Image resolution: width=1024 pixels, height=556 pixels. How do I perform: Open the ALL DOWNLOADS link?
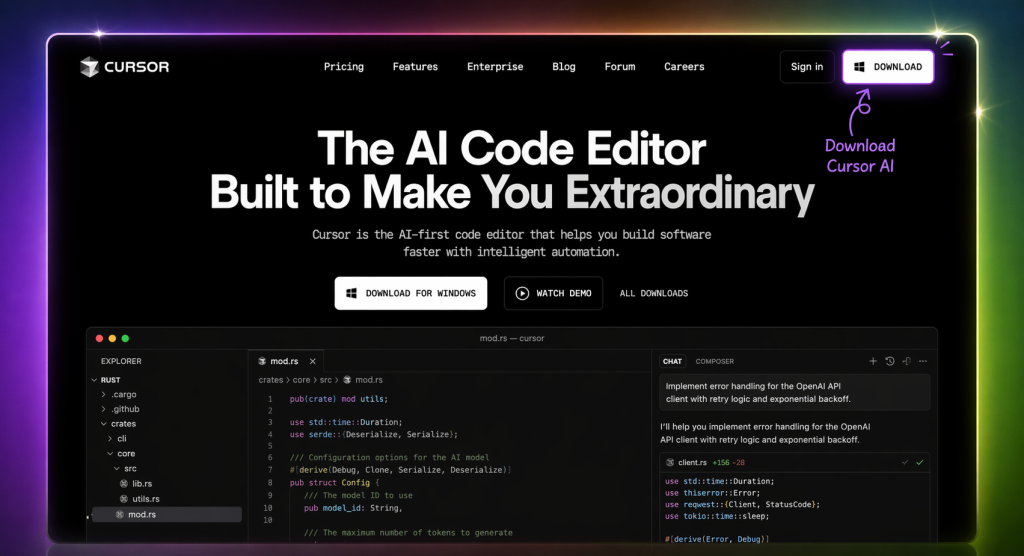pyautogui.click(x=654, y=293)
